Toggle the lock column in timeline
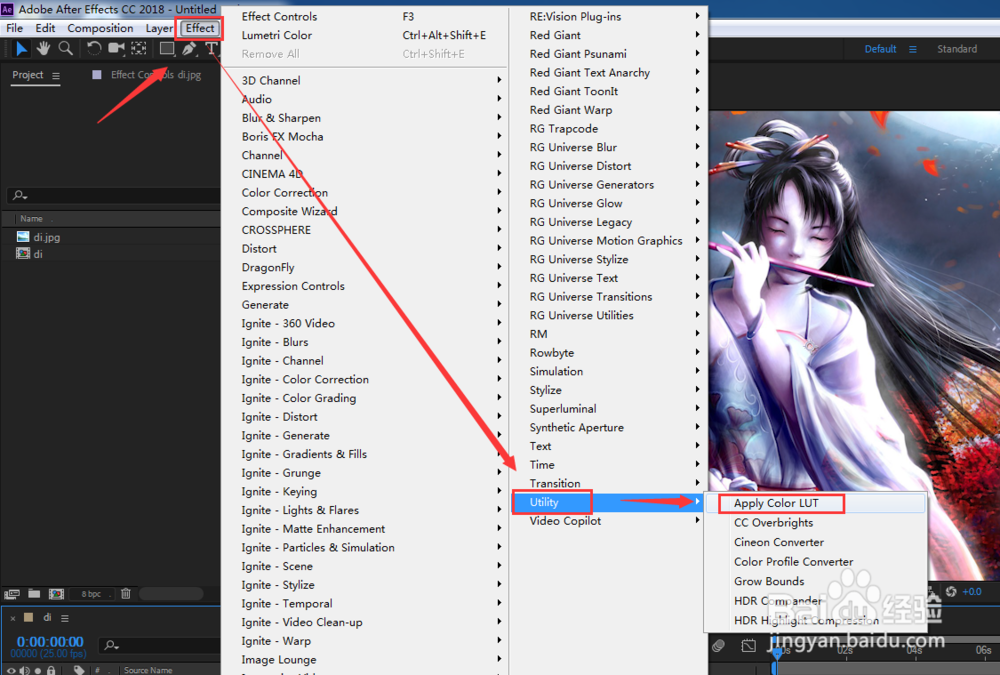Screen dimensions: 1000x675 click(51, 670)
